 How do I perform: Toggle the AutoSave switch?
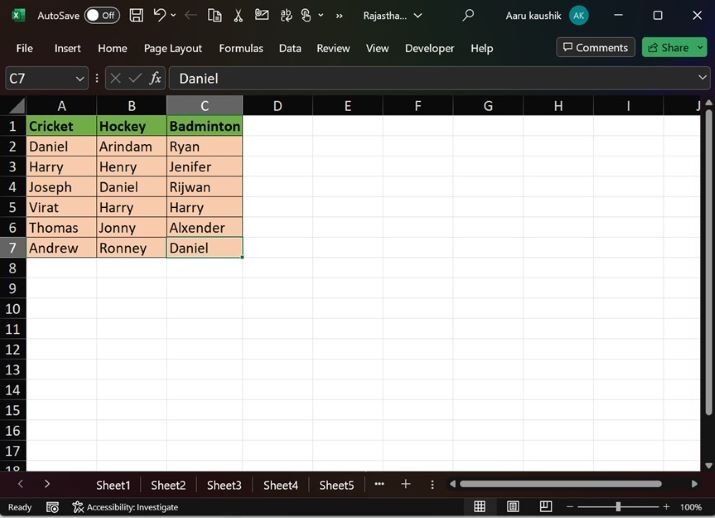coord(102,16)
